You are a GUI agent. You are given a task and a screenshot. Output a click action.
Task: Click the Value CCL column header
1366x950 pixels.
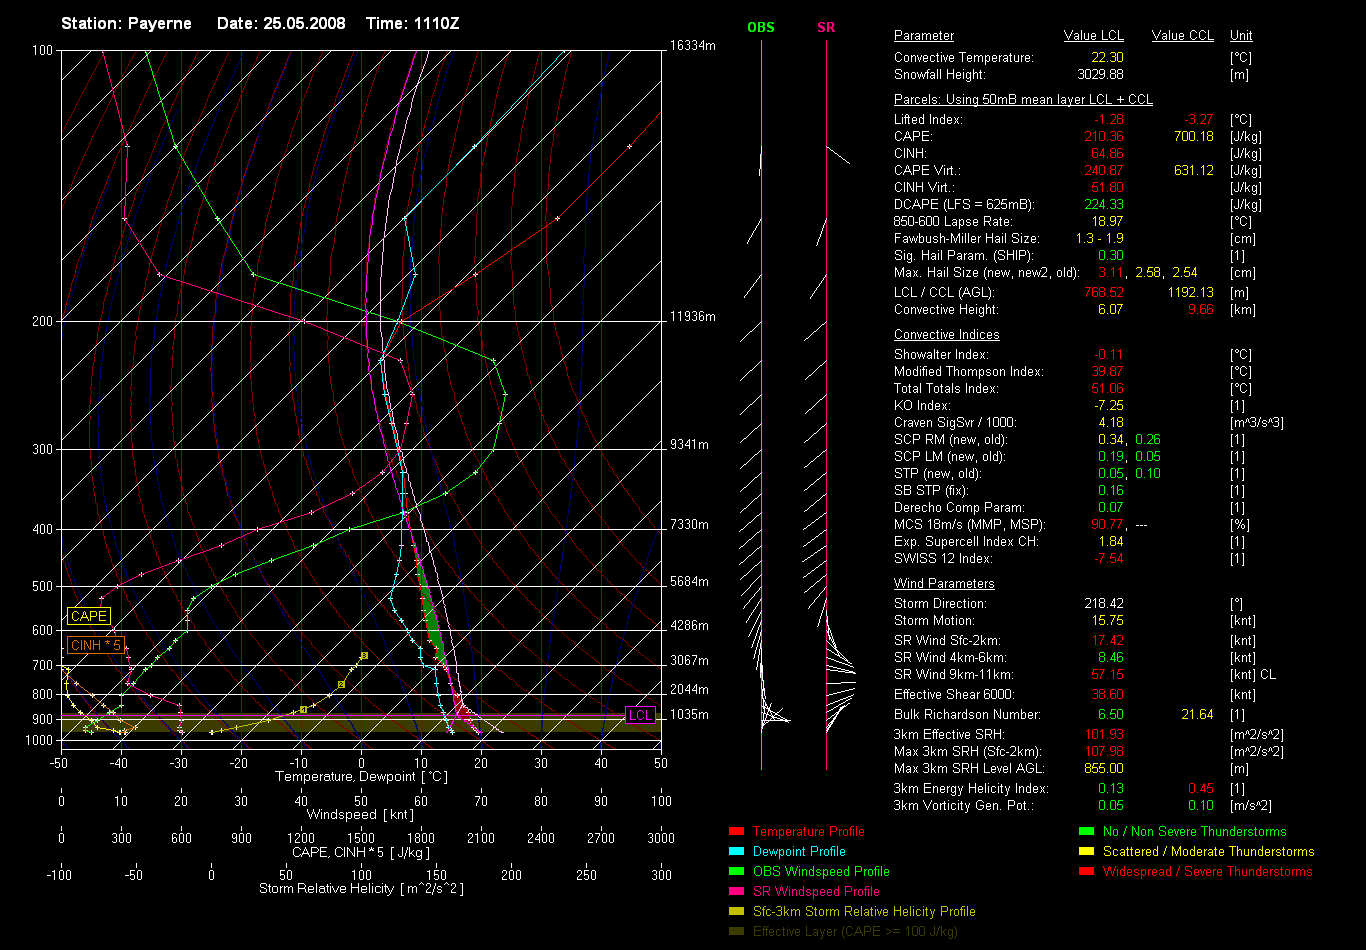(x=1182, y=36)
